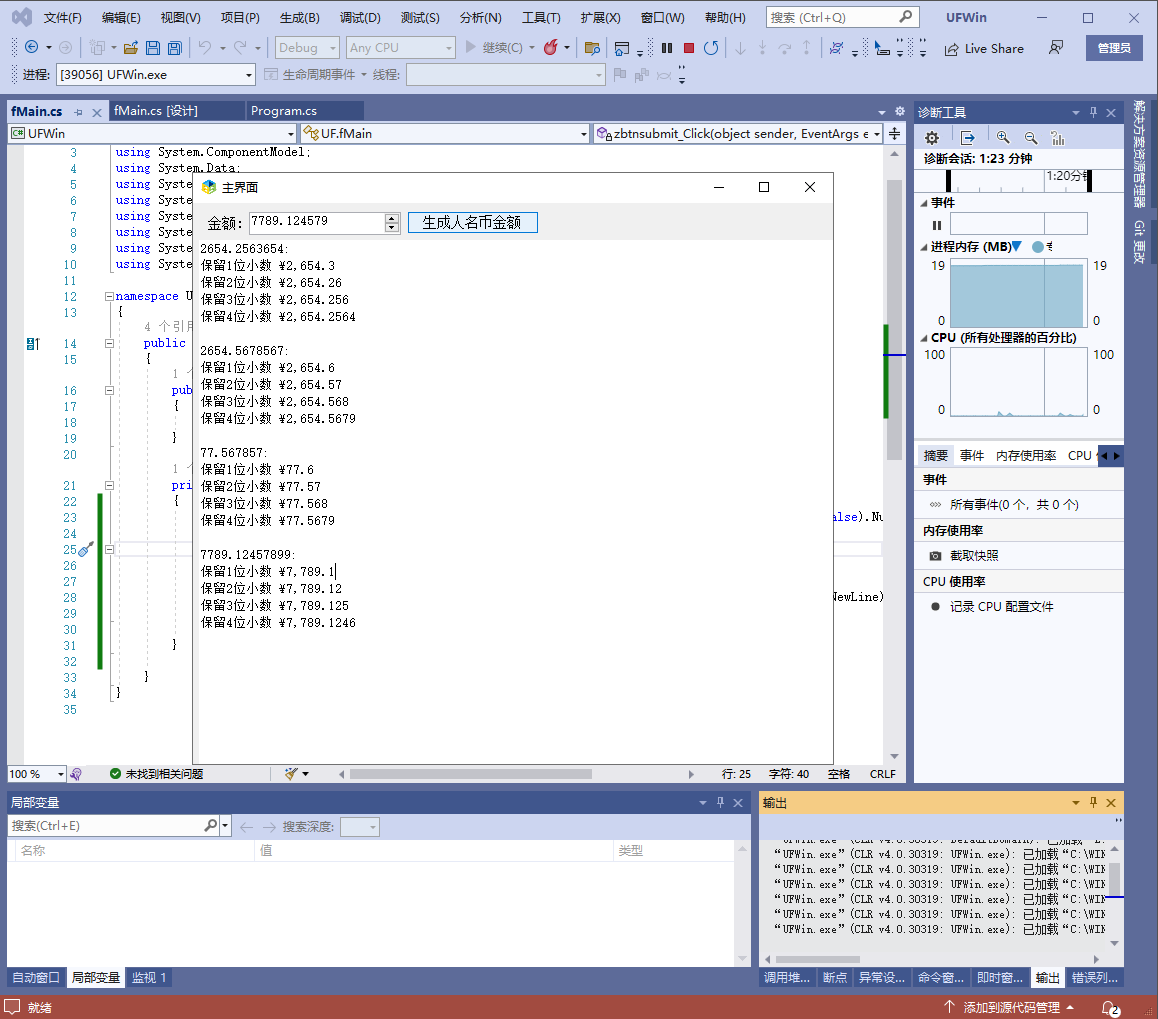The image size is (1158, 1019).
Task: Click the 管理员 button
Action: [x=1114, y=48]
